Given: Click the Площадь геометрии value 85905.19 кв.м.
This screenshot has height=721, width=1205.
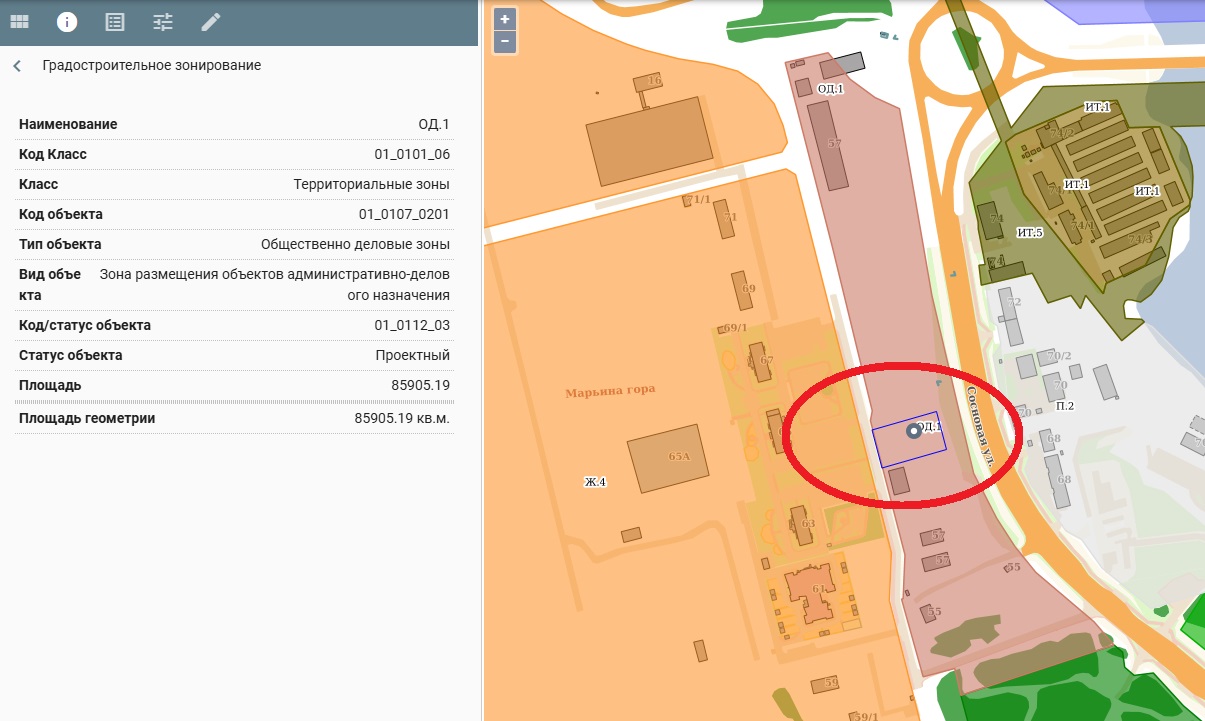Looking at the screenshot, I should tap(402, 418).
